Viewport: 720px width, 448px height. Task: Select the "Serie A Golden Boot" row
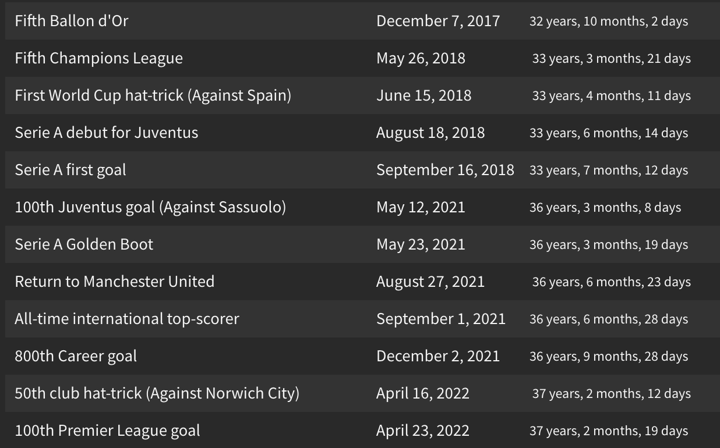pos(84,244)
